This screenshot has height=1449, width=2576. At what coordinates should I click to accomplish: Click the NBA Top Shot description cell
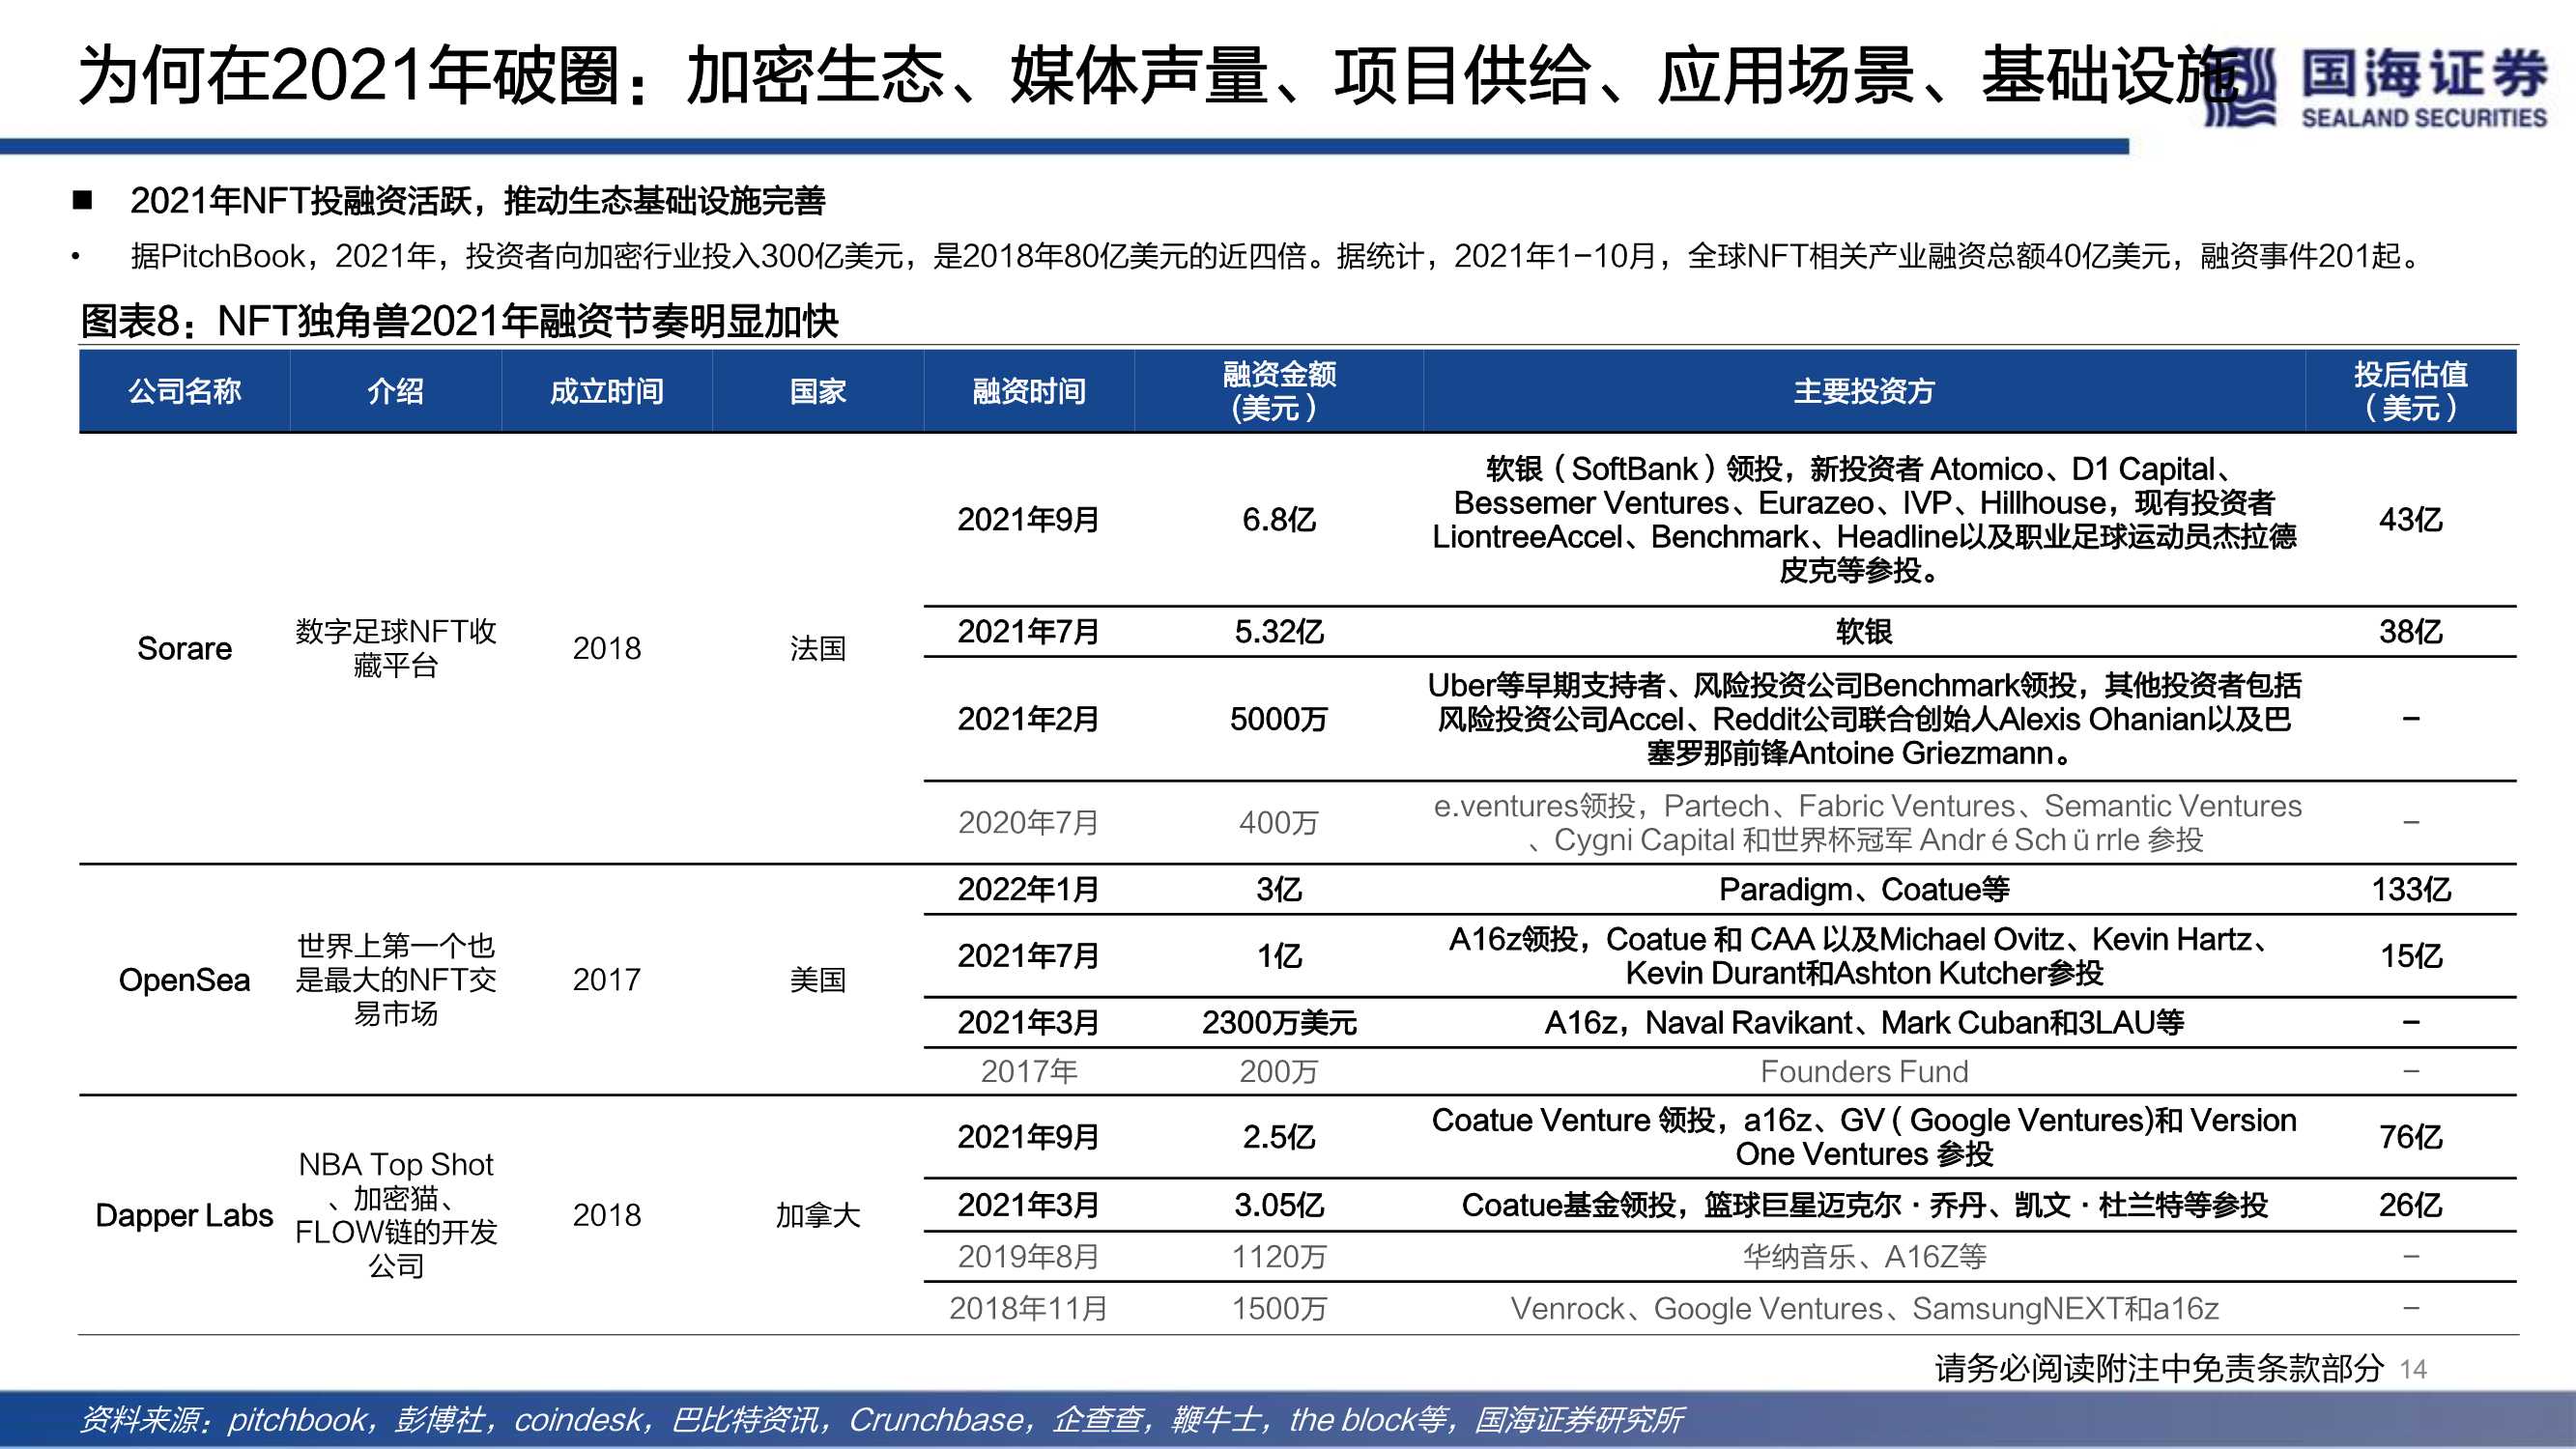(x=395, y=1216)
